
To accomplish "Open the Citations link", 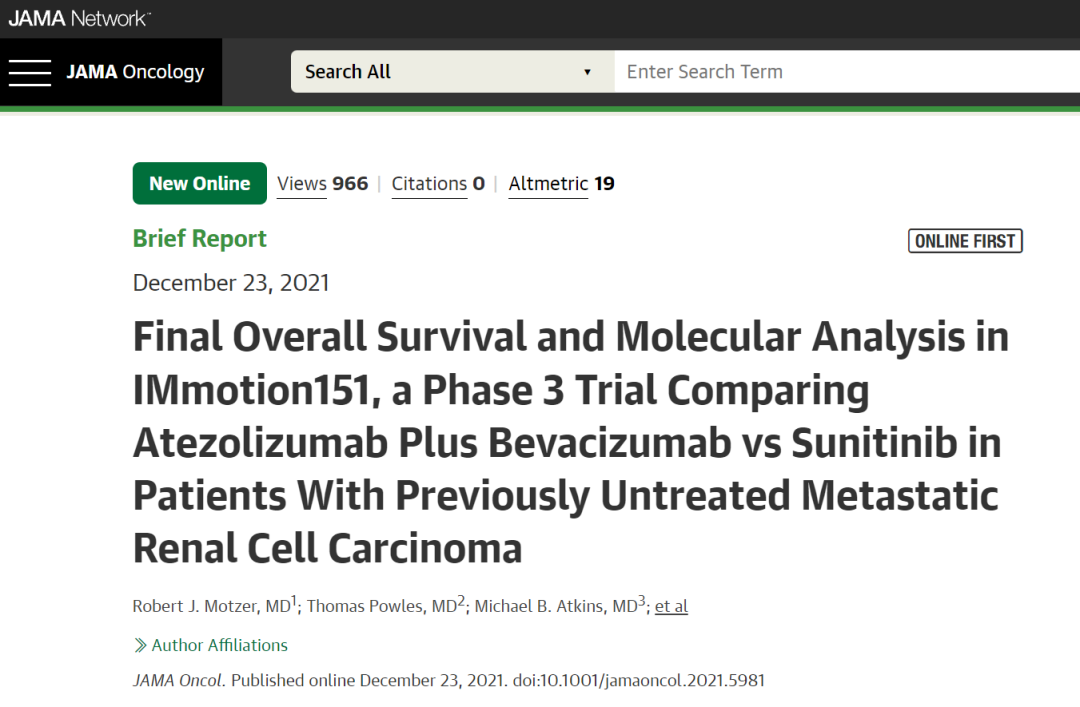I will (438, 184).
